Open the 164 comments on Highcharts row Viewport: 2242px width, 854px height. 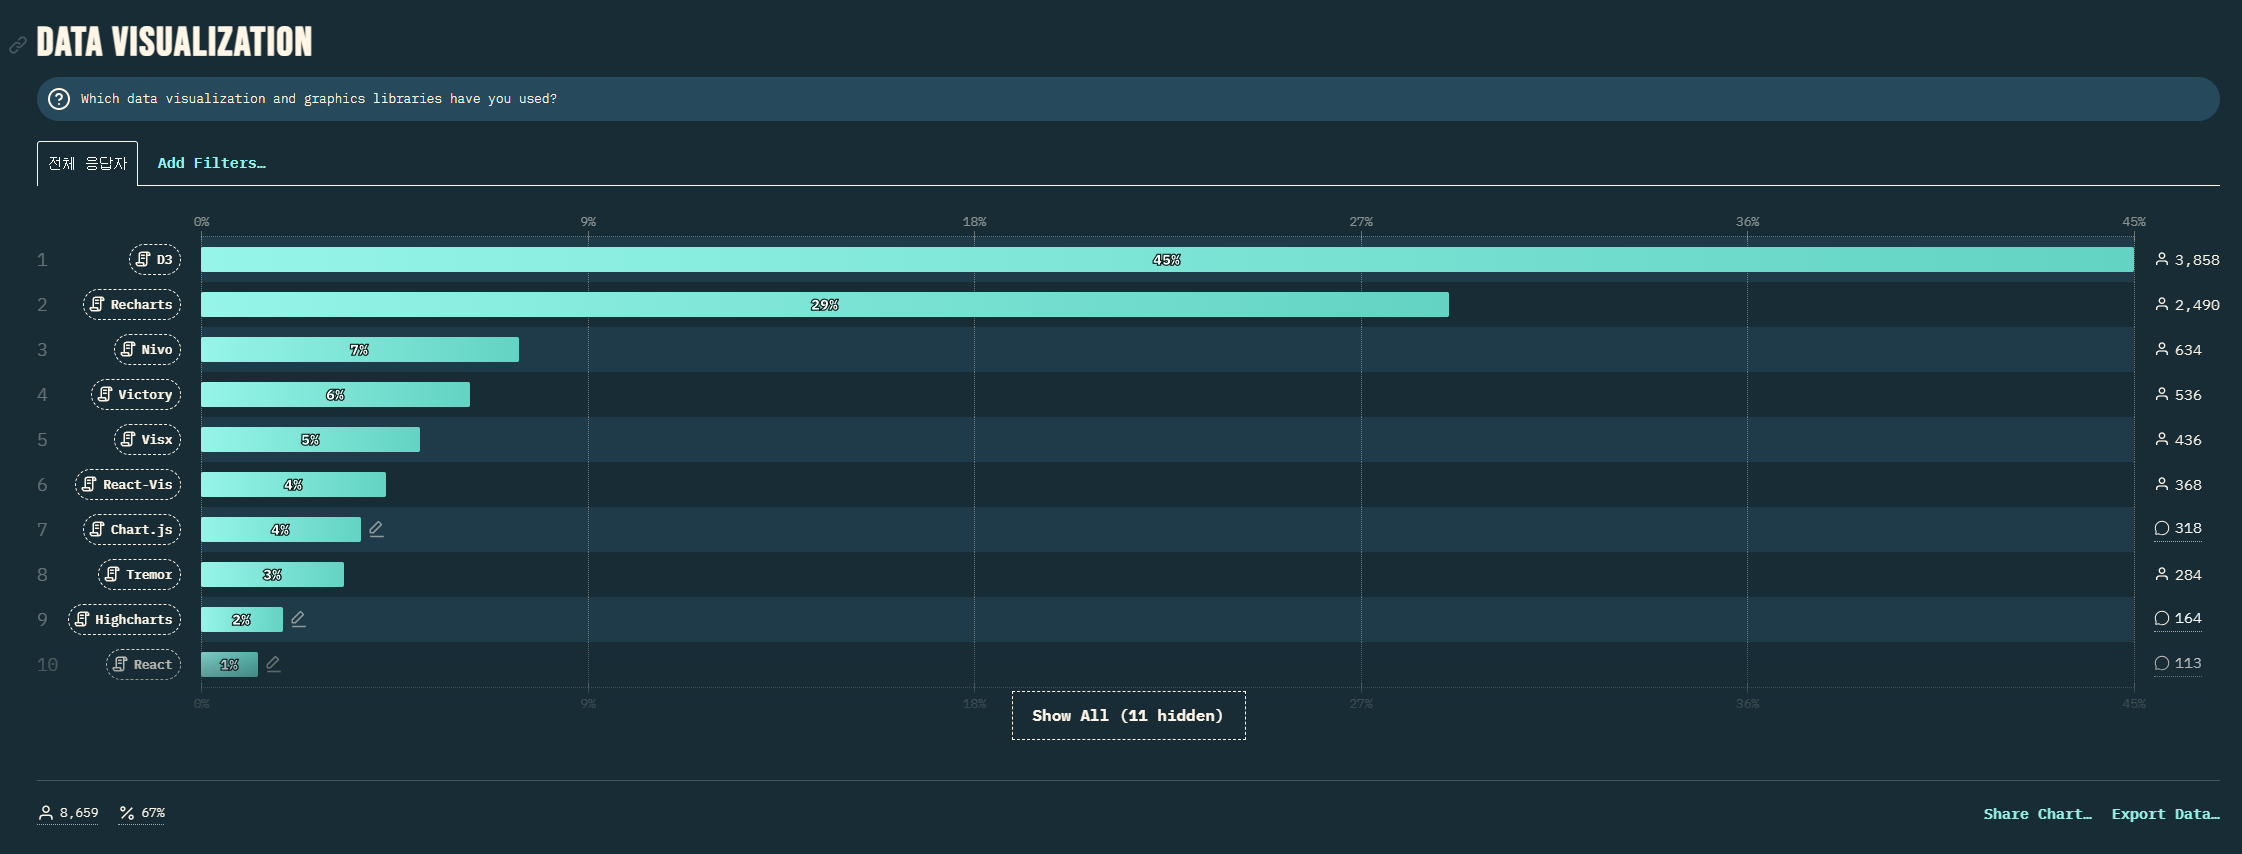(x=2178, y=618)
